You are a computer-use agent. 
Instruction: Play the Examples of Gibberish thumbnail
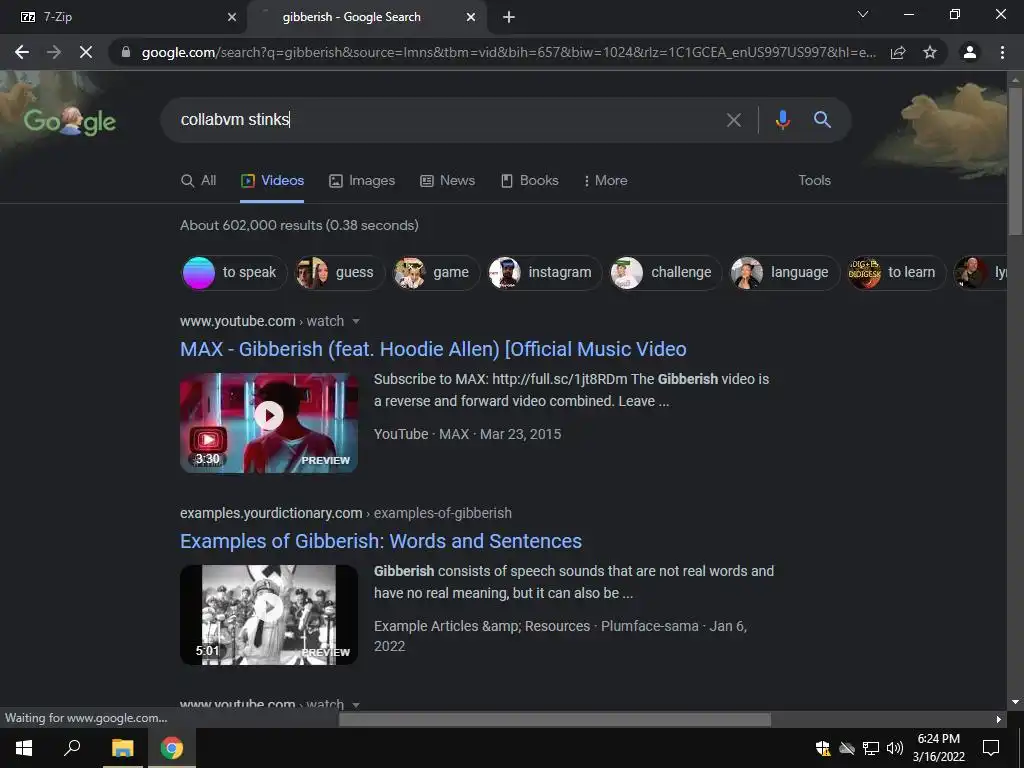coord(269,615)
